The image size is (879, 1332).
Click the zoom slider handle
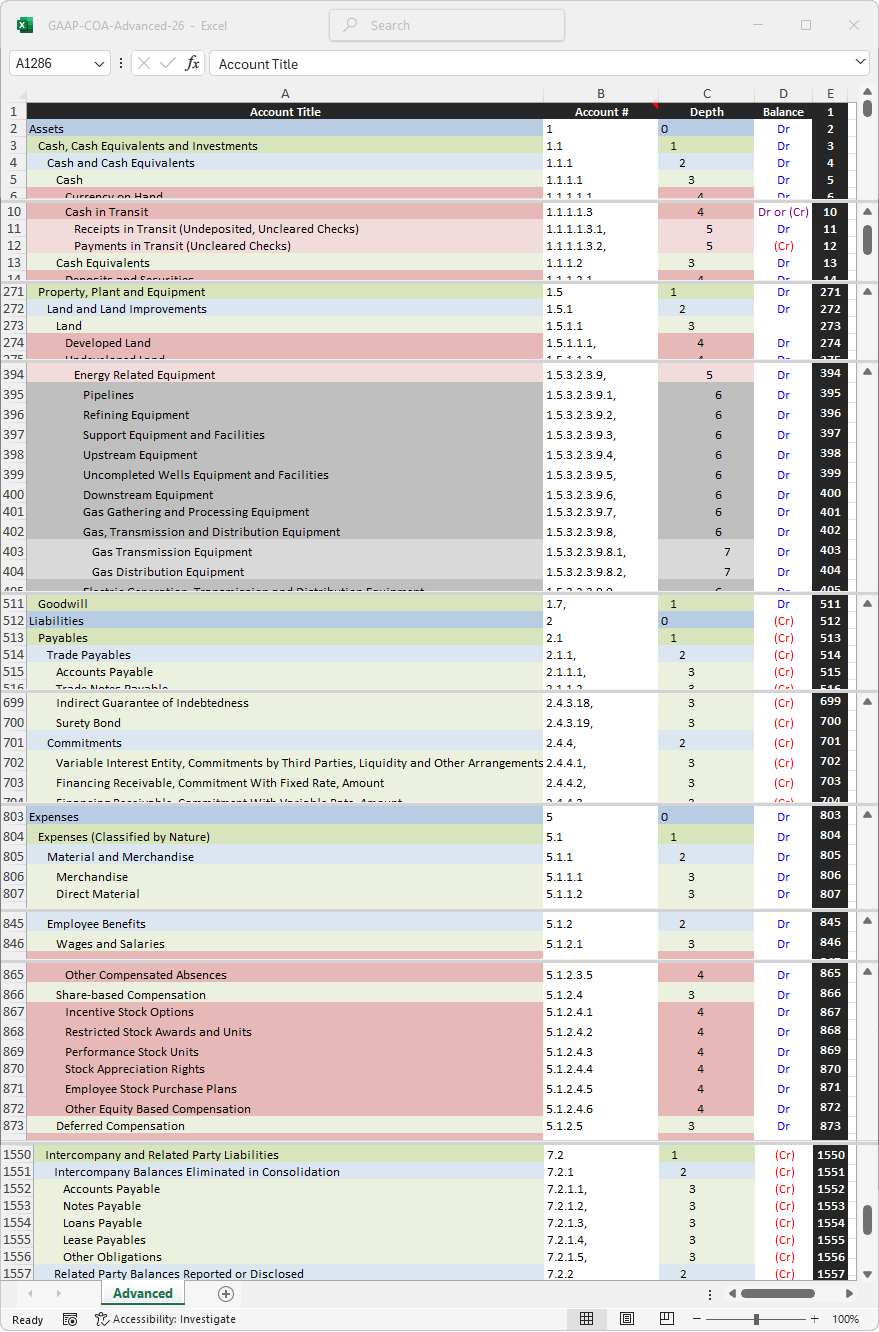click(756, 1319)
